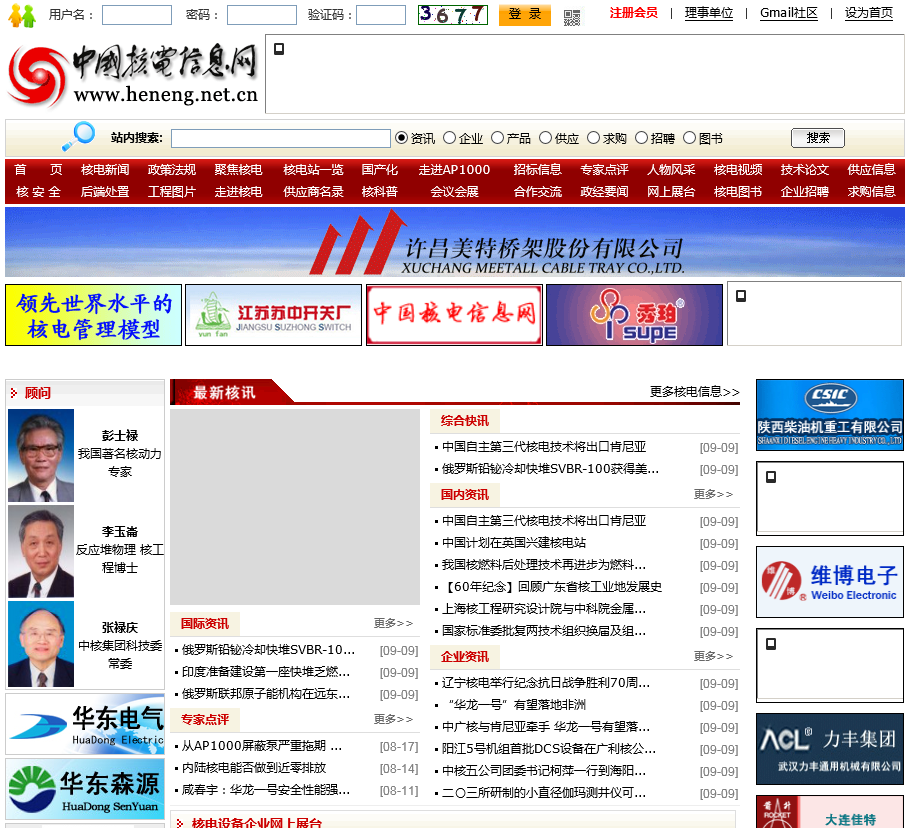Select the 资讯 search radio button
The height and width of the screenshot is (828, 911).
[401, 138]
